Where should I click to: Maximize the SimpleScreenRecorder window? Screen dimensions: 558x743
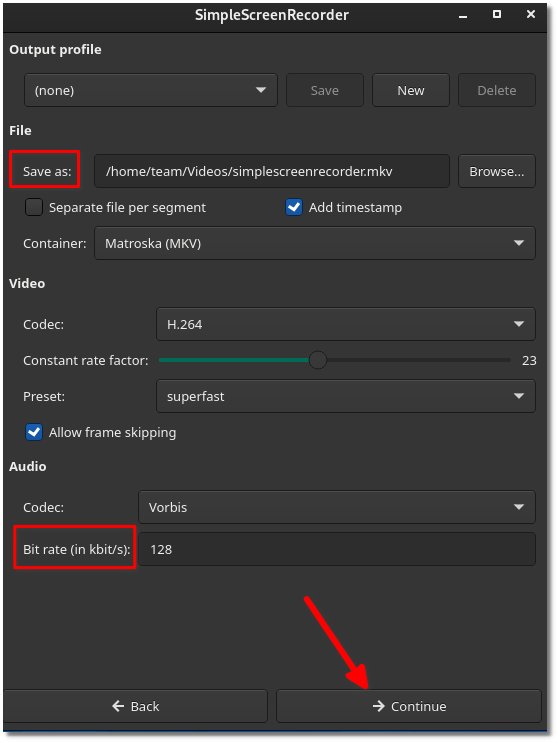pyautogui.click(x=497, y=14)
